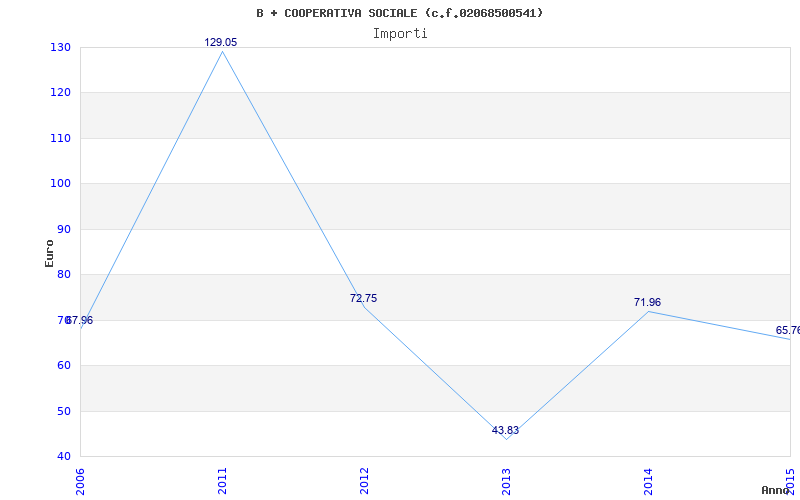The width and height of the screenshot is (800, 500).
Task: Click the 60 y-axis tick label
Action: click(63, 365)
